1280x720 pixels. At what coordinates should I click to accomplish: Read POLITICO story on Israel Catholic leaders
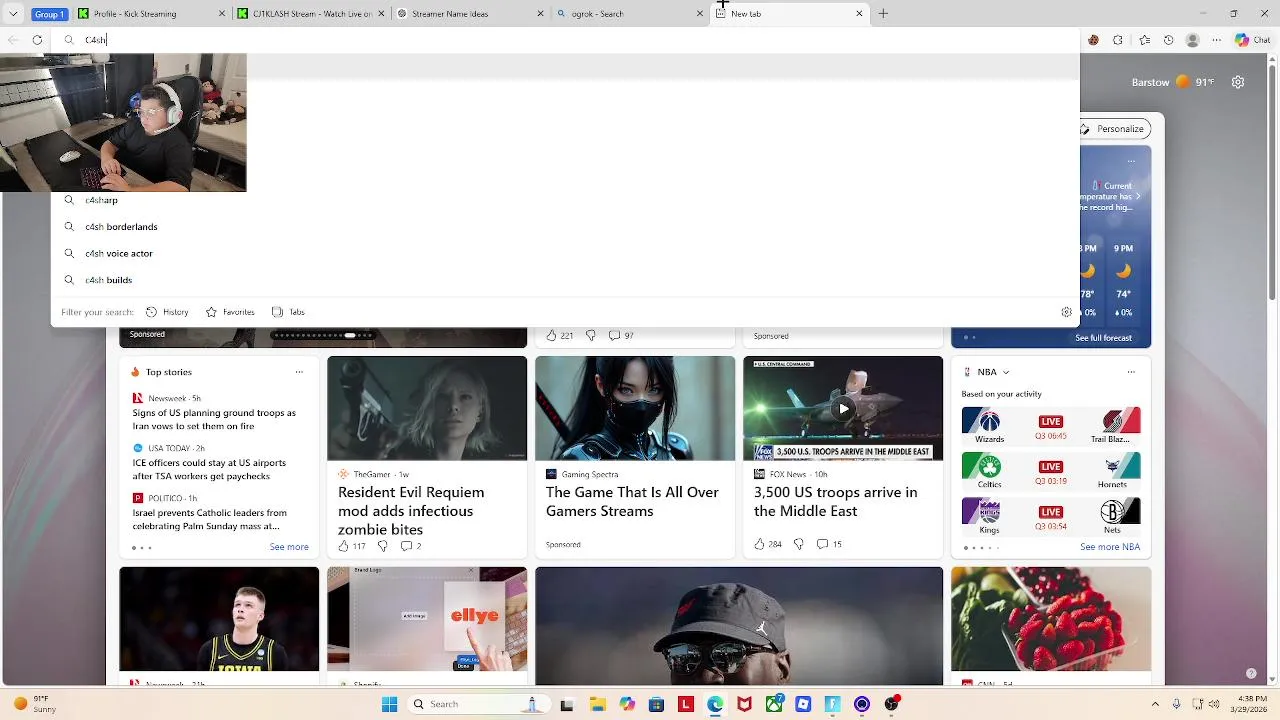coord(210,519)
